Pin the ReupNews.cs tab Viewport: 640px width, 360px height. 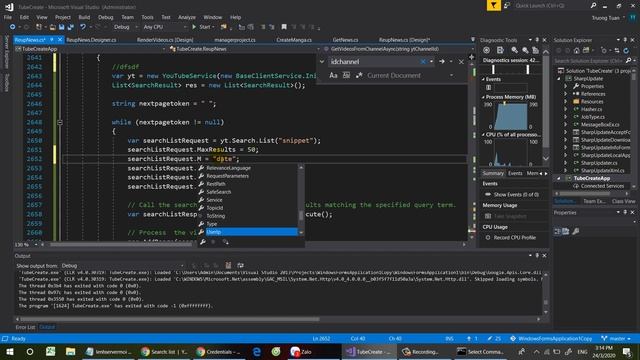(x=52, y=40)
